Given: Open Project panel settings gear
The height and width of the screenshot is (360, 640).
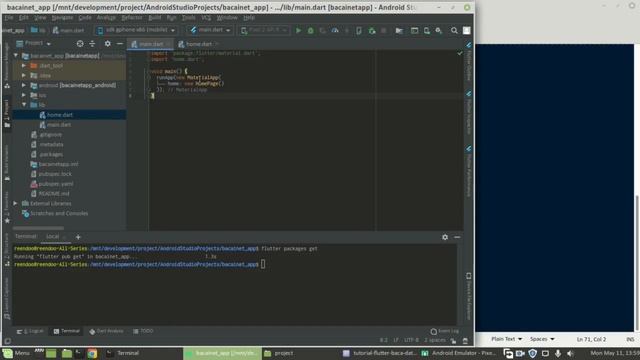Looking at the screenshot, I should [x=107, y=44].
